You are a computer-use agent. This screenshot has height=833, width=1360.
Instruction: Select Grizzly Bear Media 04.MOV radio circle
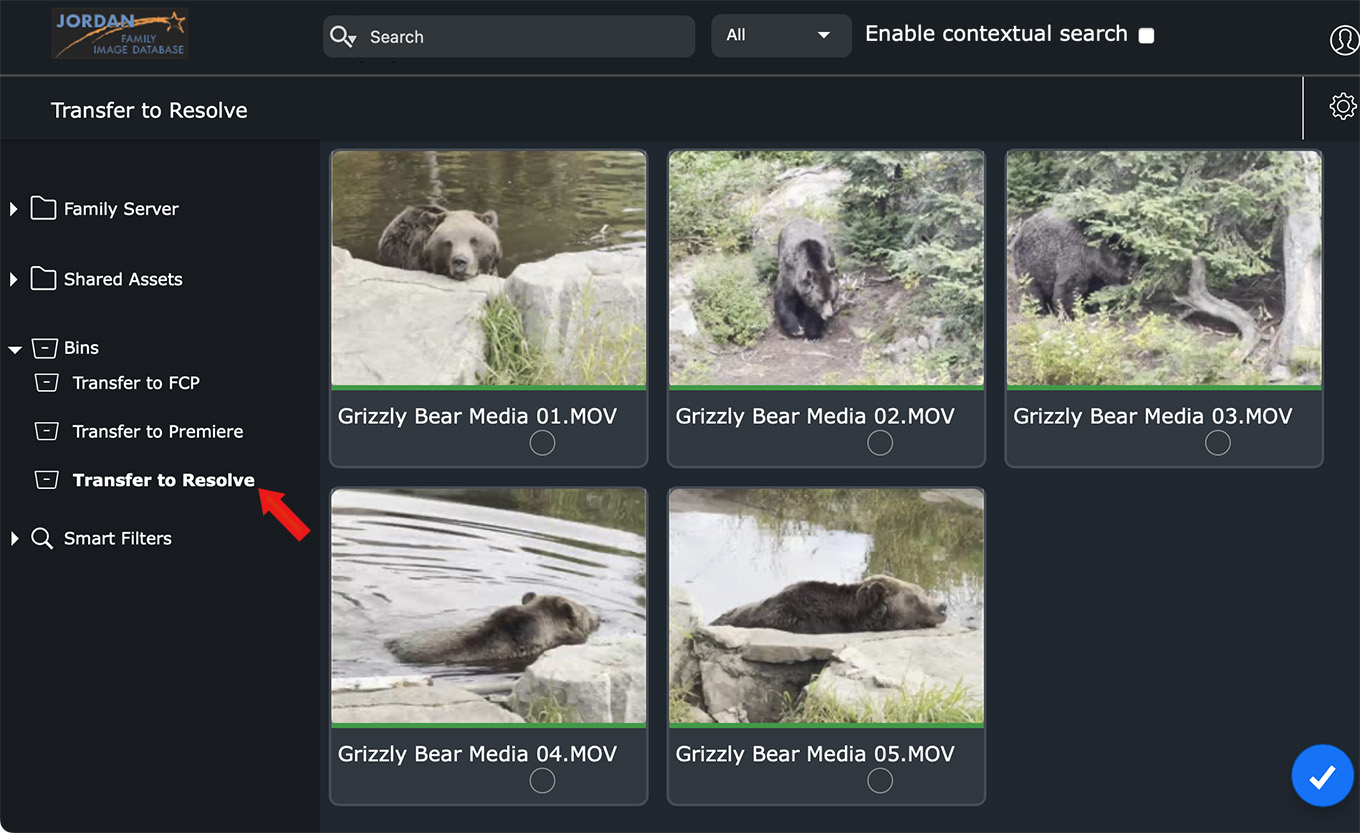tap(542, 781)
